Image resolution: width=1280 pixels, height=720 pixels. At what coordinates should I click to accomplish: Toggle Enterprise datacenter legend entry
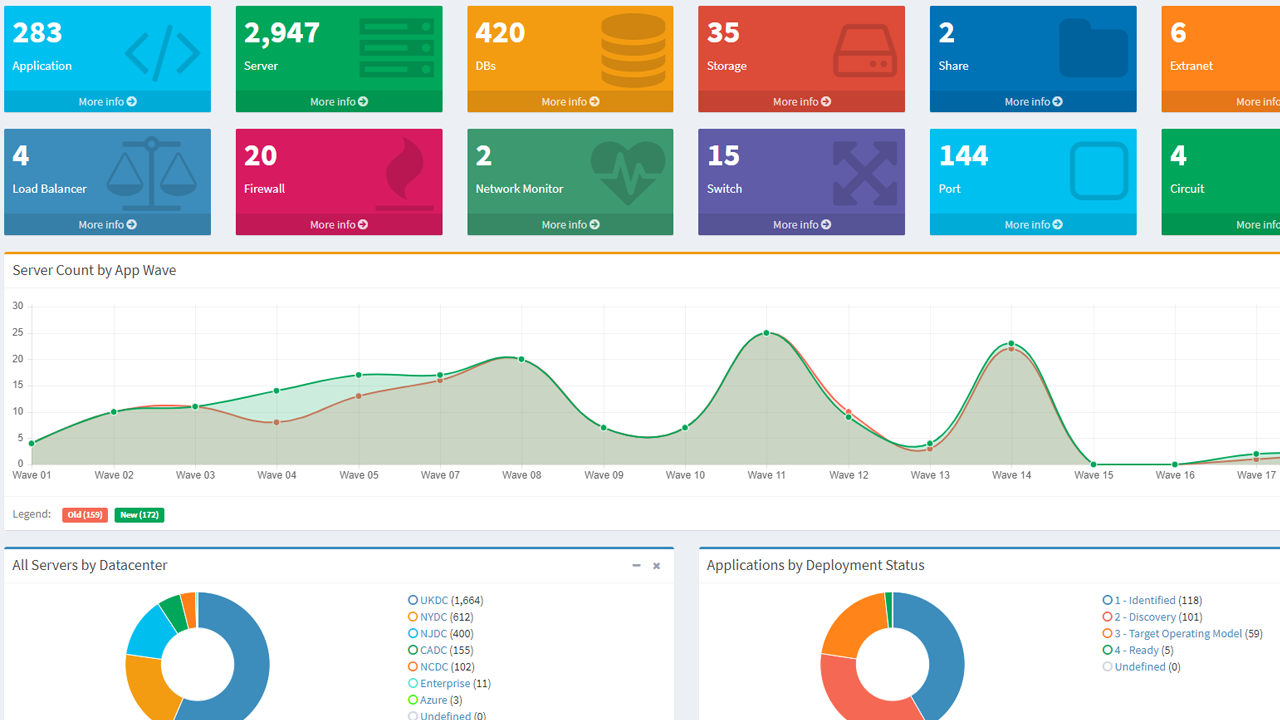(449, 684)
